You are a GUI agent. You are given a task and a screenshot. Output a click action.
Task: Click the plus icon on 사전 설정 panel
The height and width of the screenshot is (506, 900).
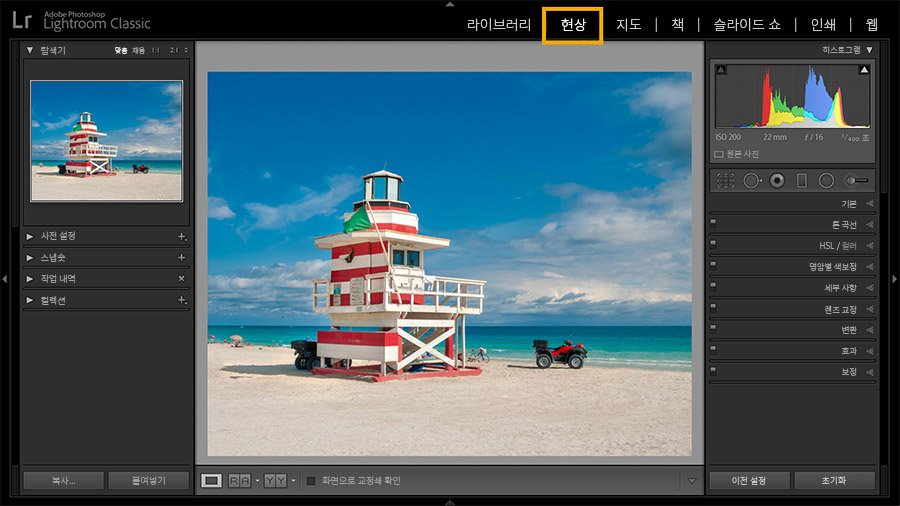click(182, 236)
